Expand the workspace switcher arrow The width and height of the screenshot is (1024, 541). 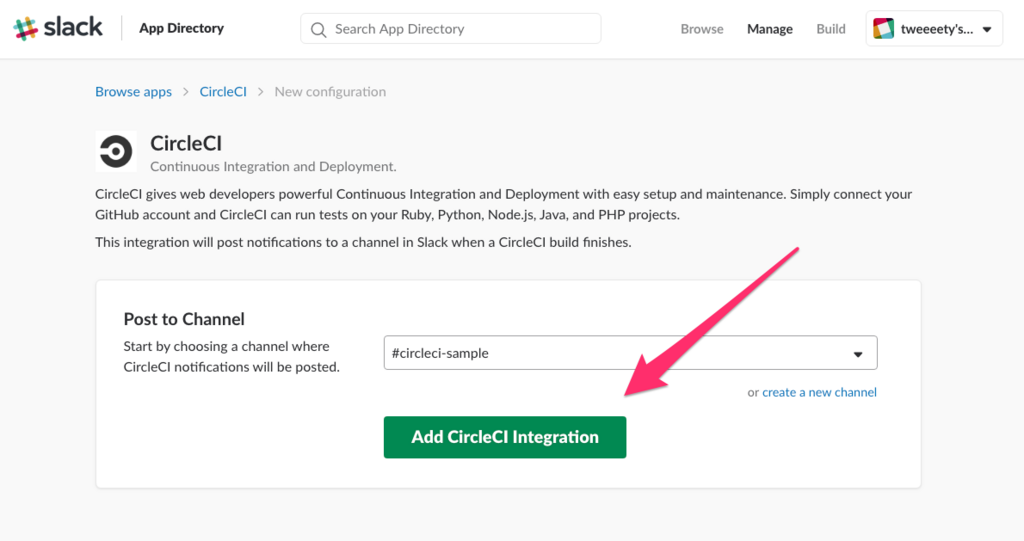coord(987,29)
